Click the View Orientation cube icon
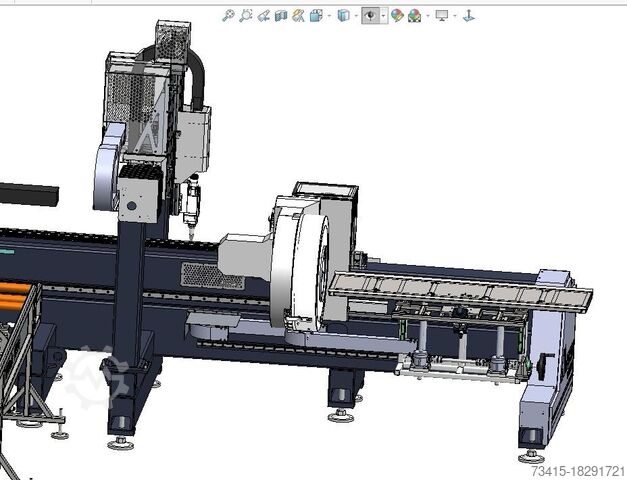 pos(315,15)
